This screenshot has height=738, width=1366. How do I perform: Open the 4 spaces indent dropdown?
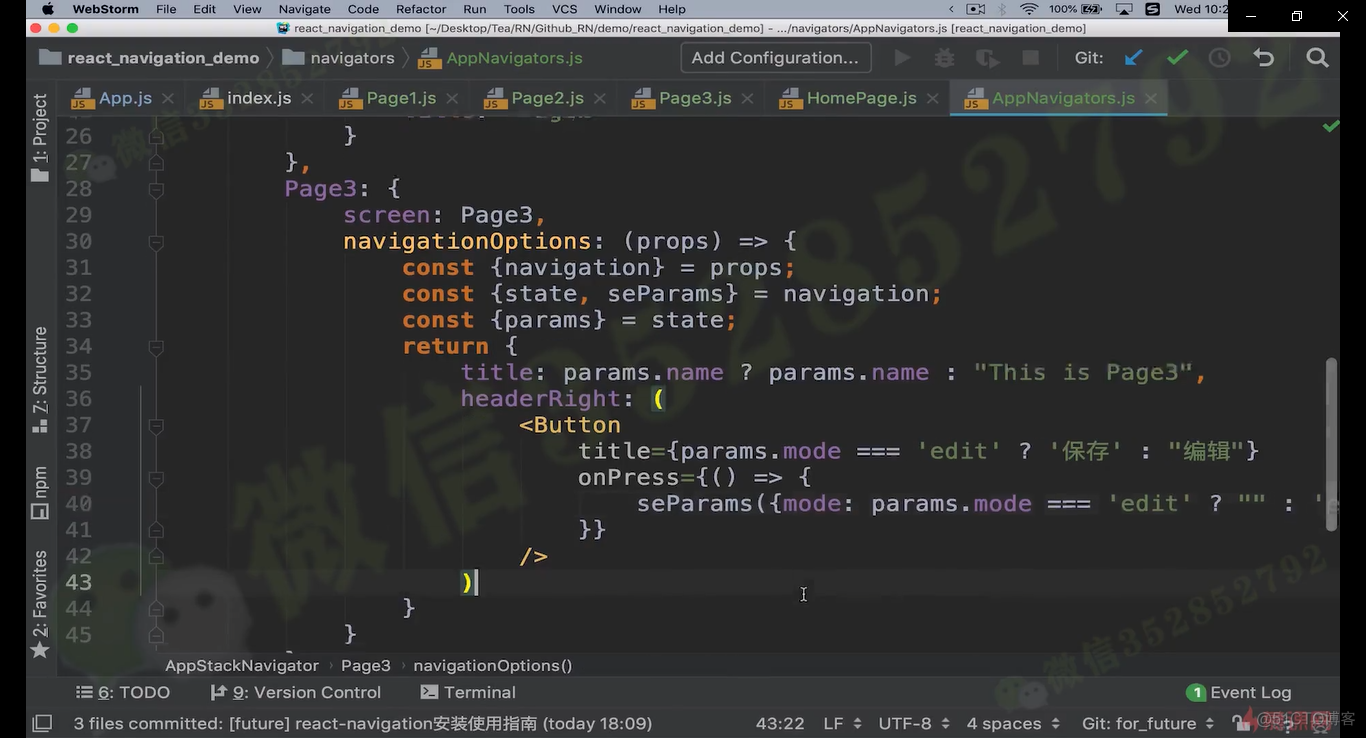pos(1013,723)
